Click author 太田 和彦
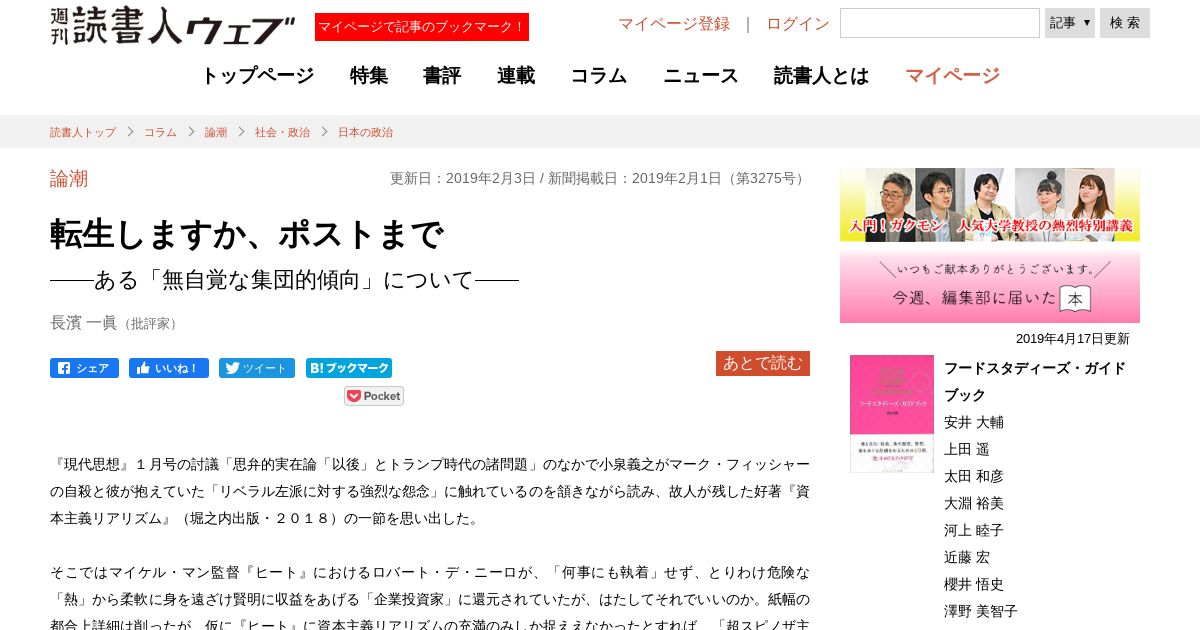 (x=974, y=477)
